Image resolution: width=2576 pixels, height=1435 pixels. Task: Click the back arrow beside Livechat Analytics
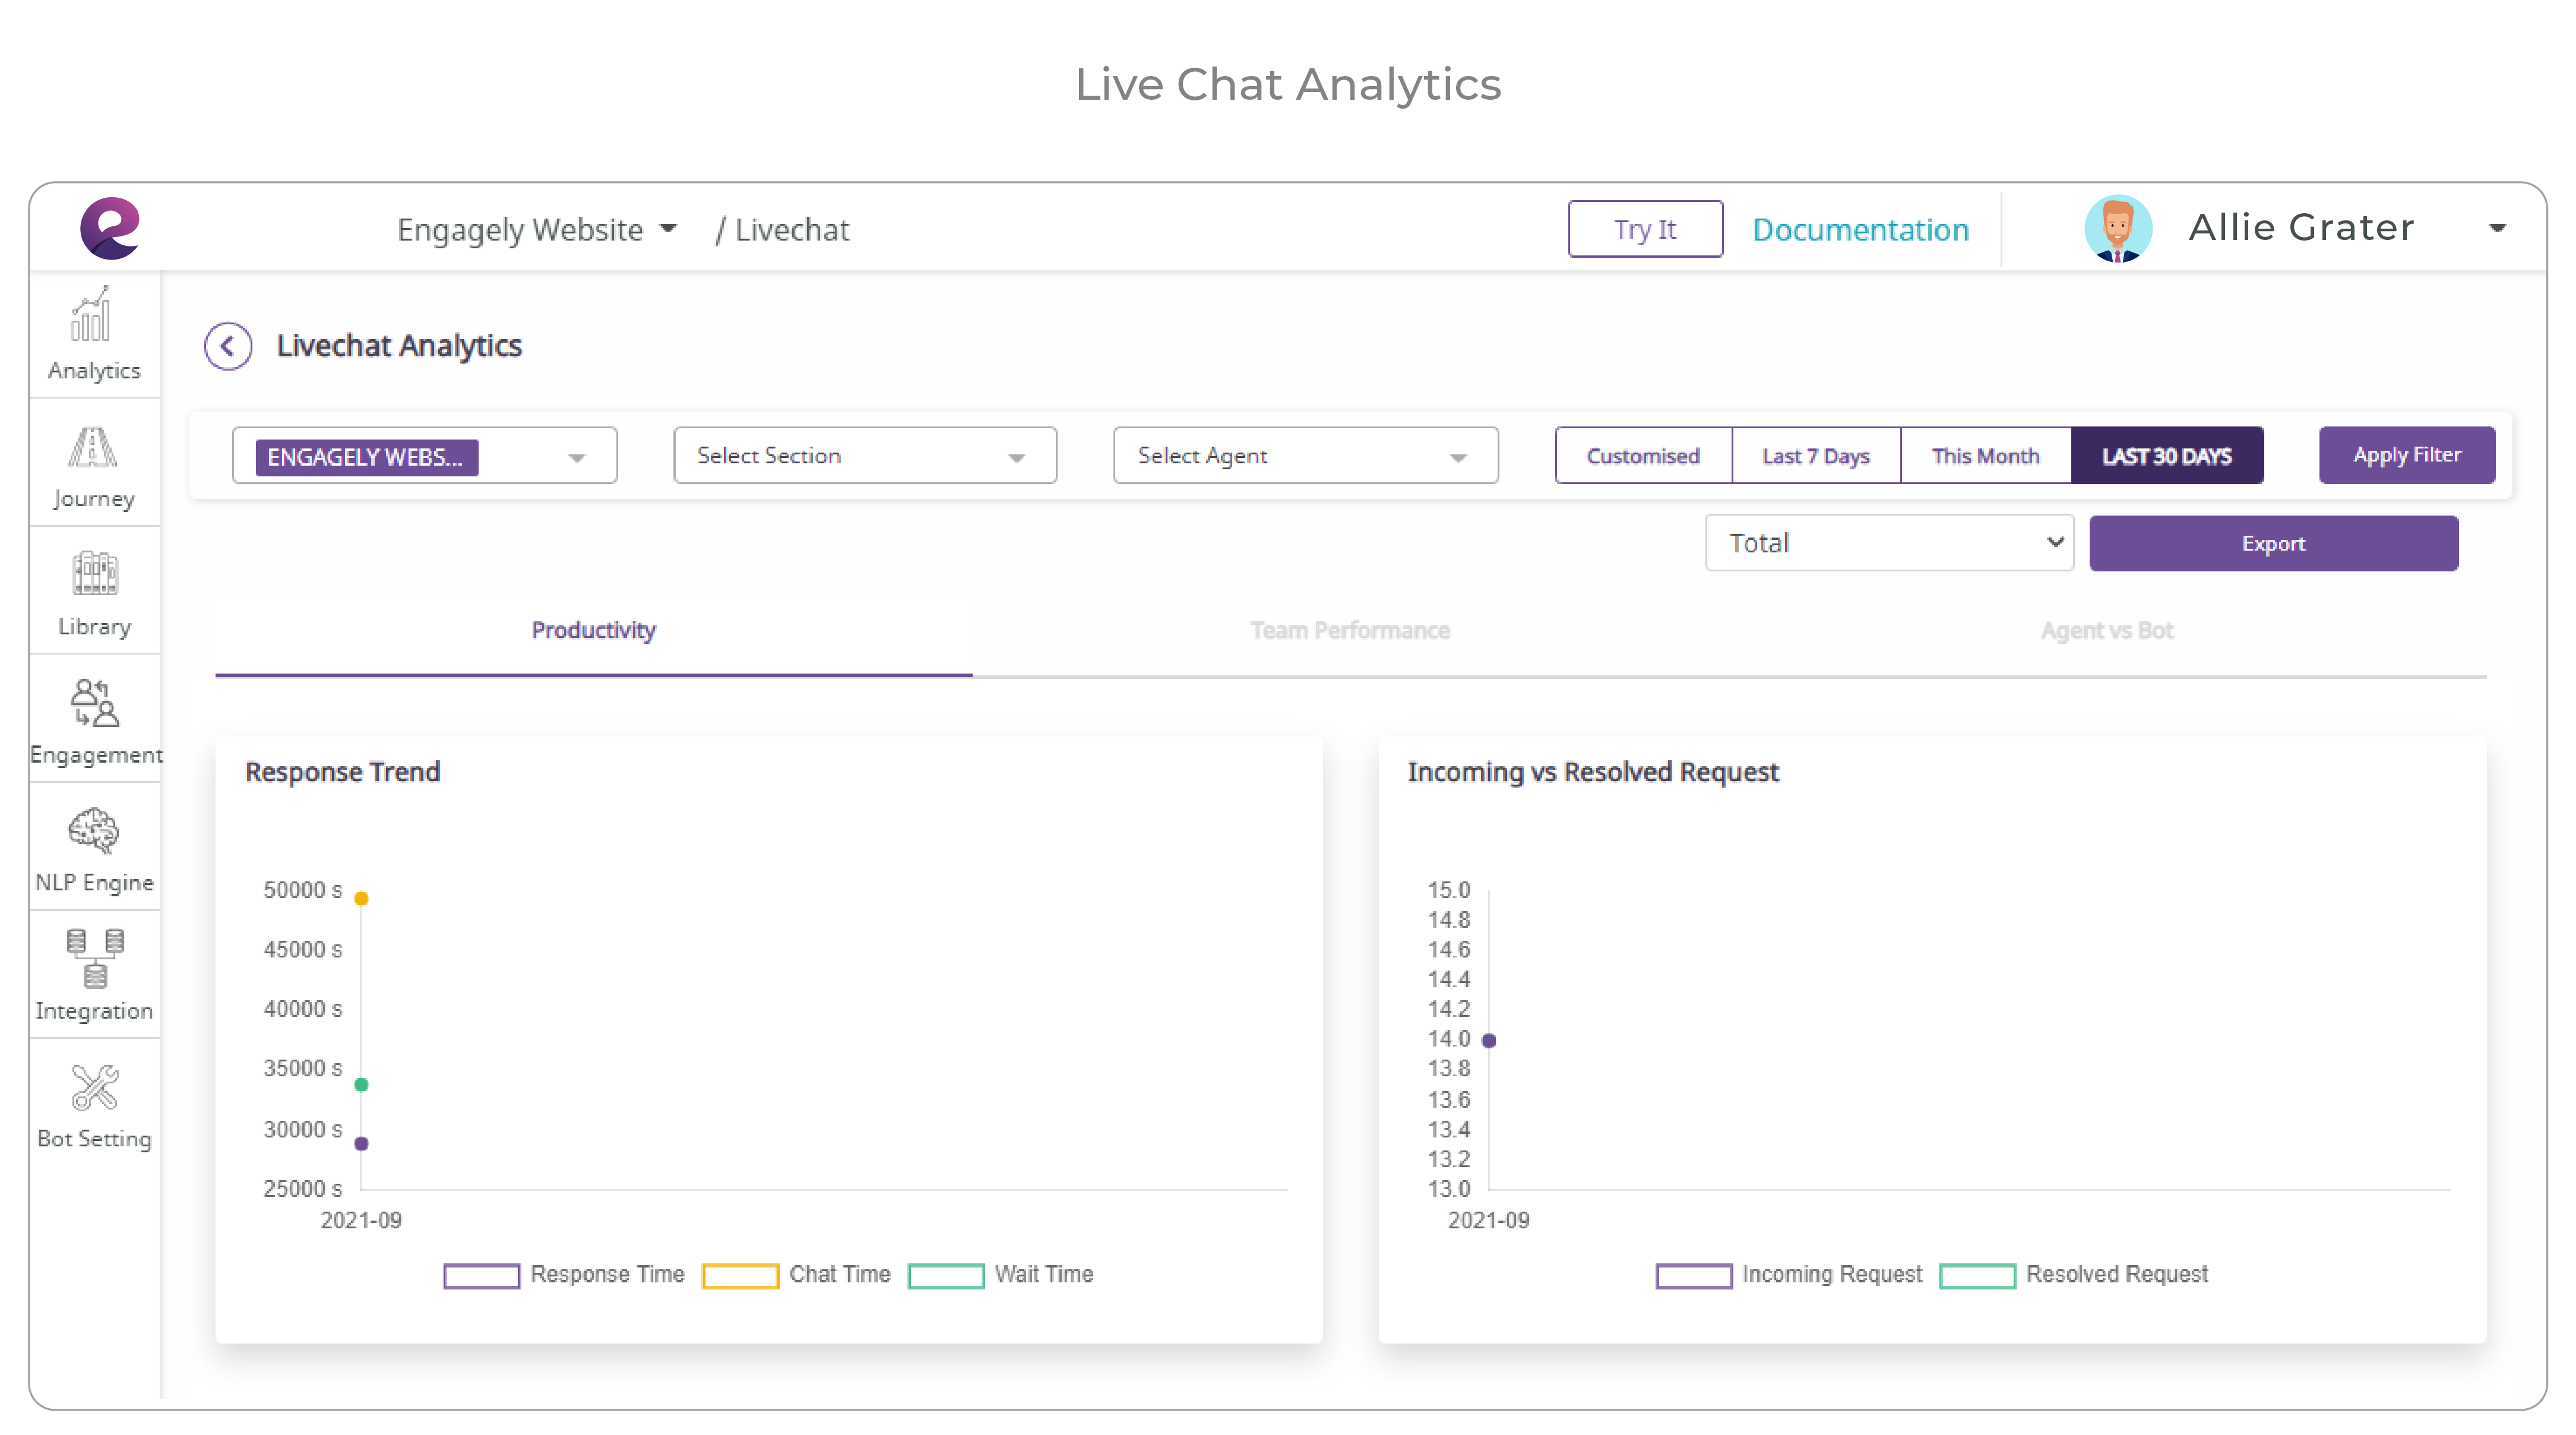click(x=228, y=346)
